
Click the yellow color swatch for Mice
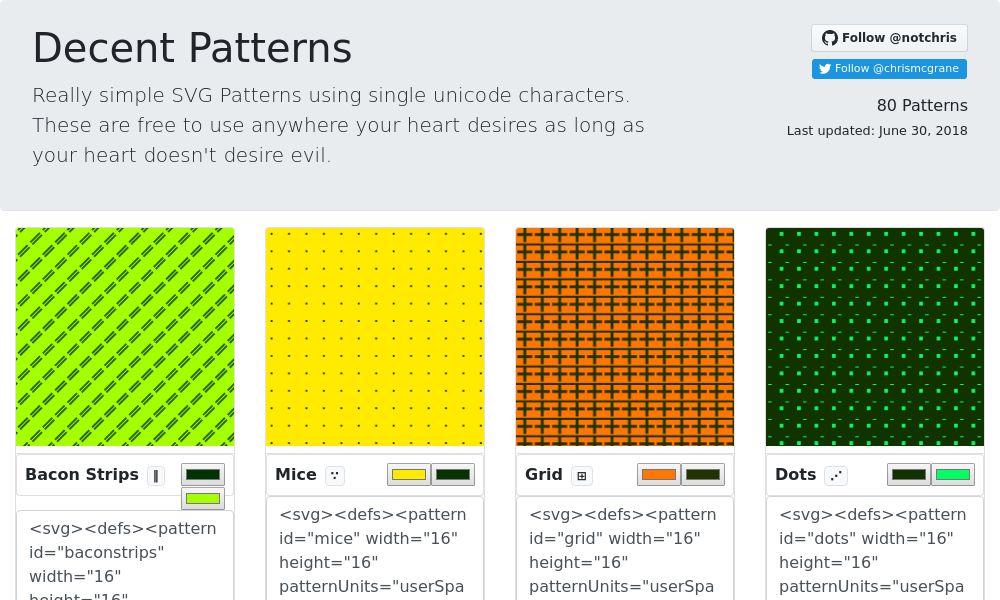pyautogui.click(x=408, y=474)
